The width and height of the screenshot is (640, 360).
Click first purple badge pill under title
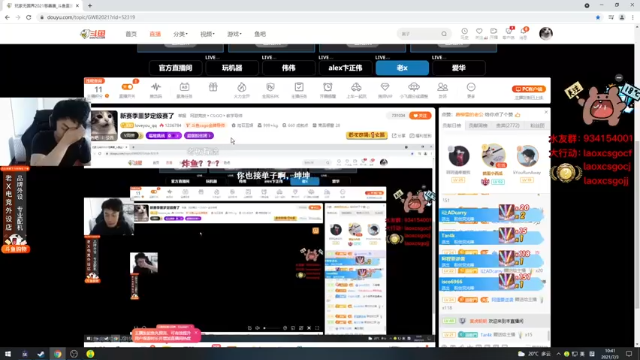point(163,136)
